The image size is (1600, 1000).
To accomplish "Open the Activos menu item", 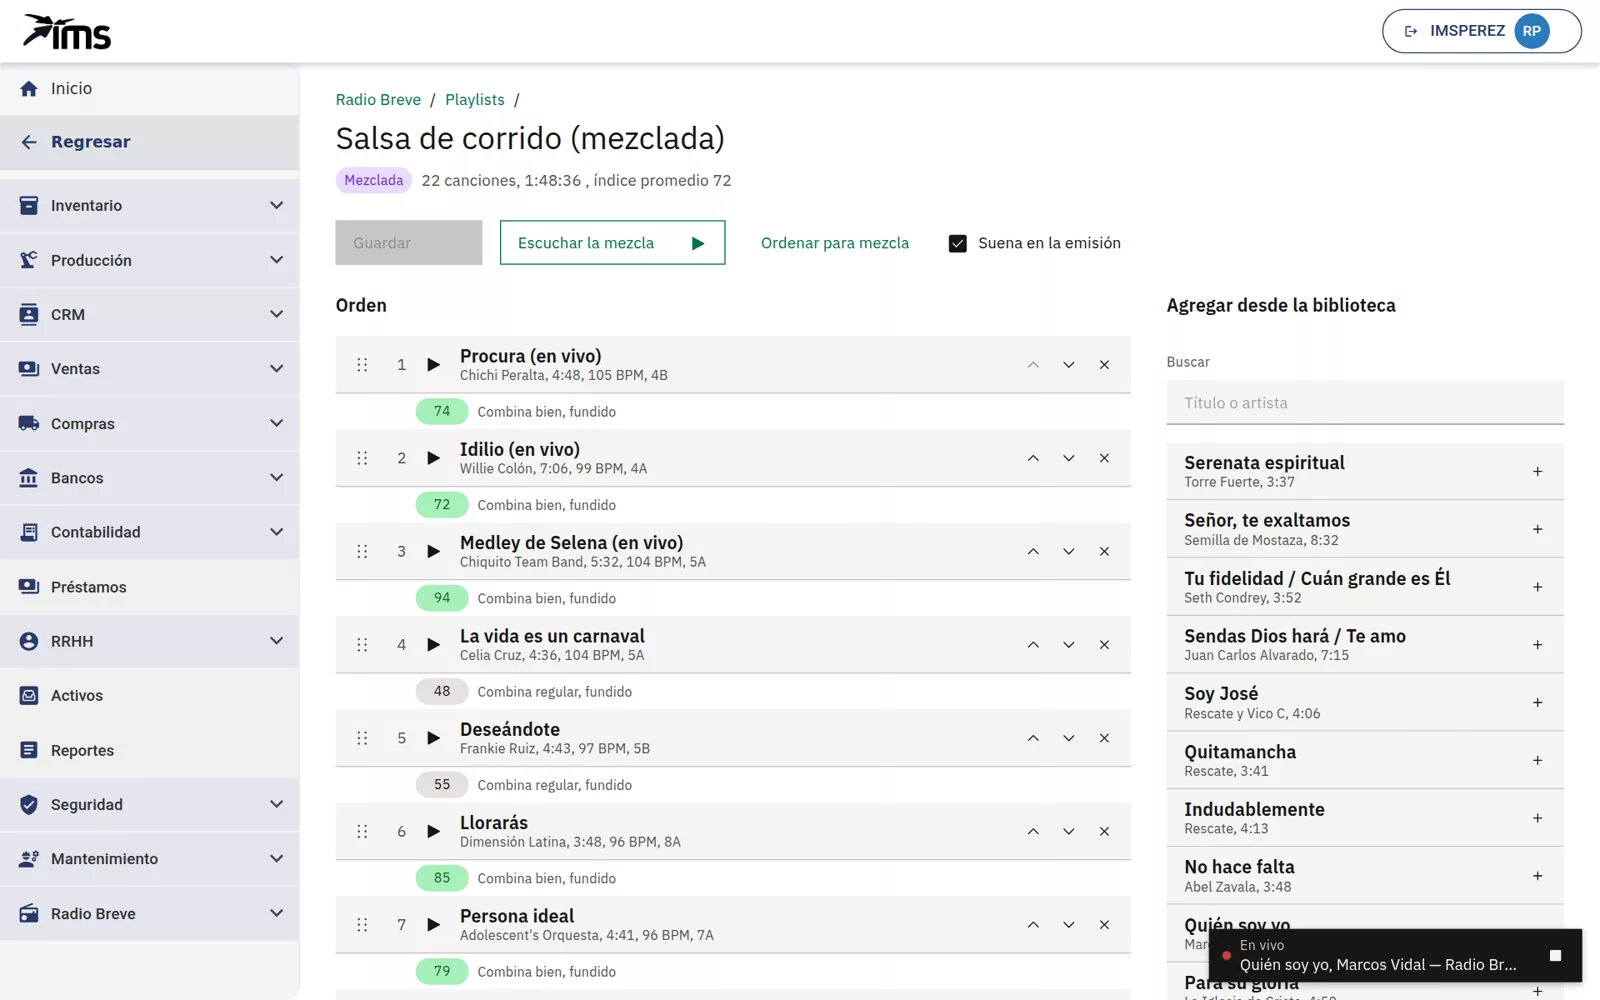I will click(150, 695).
